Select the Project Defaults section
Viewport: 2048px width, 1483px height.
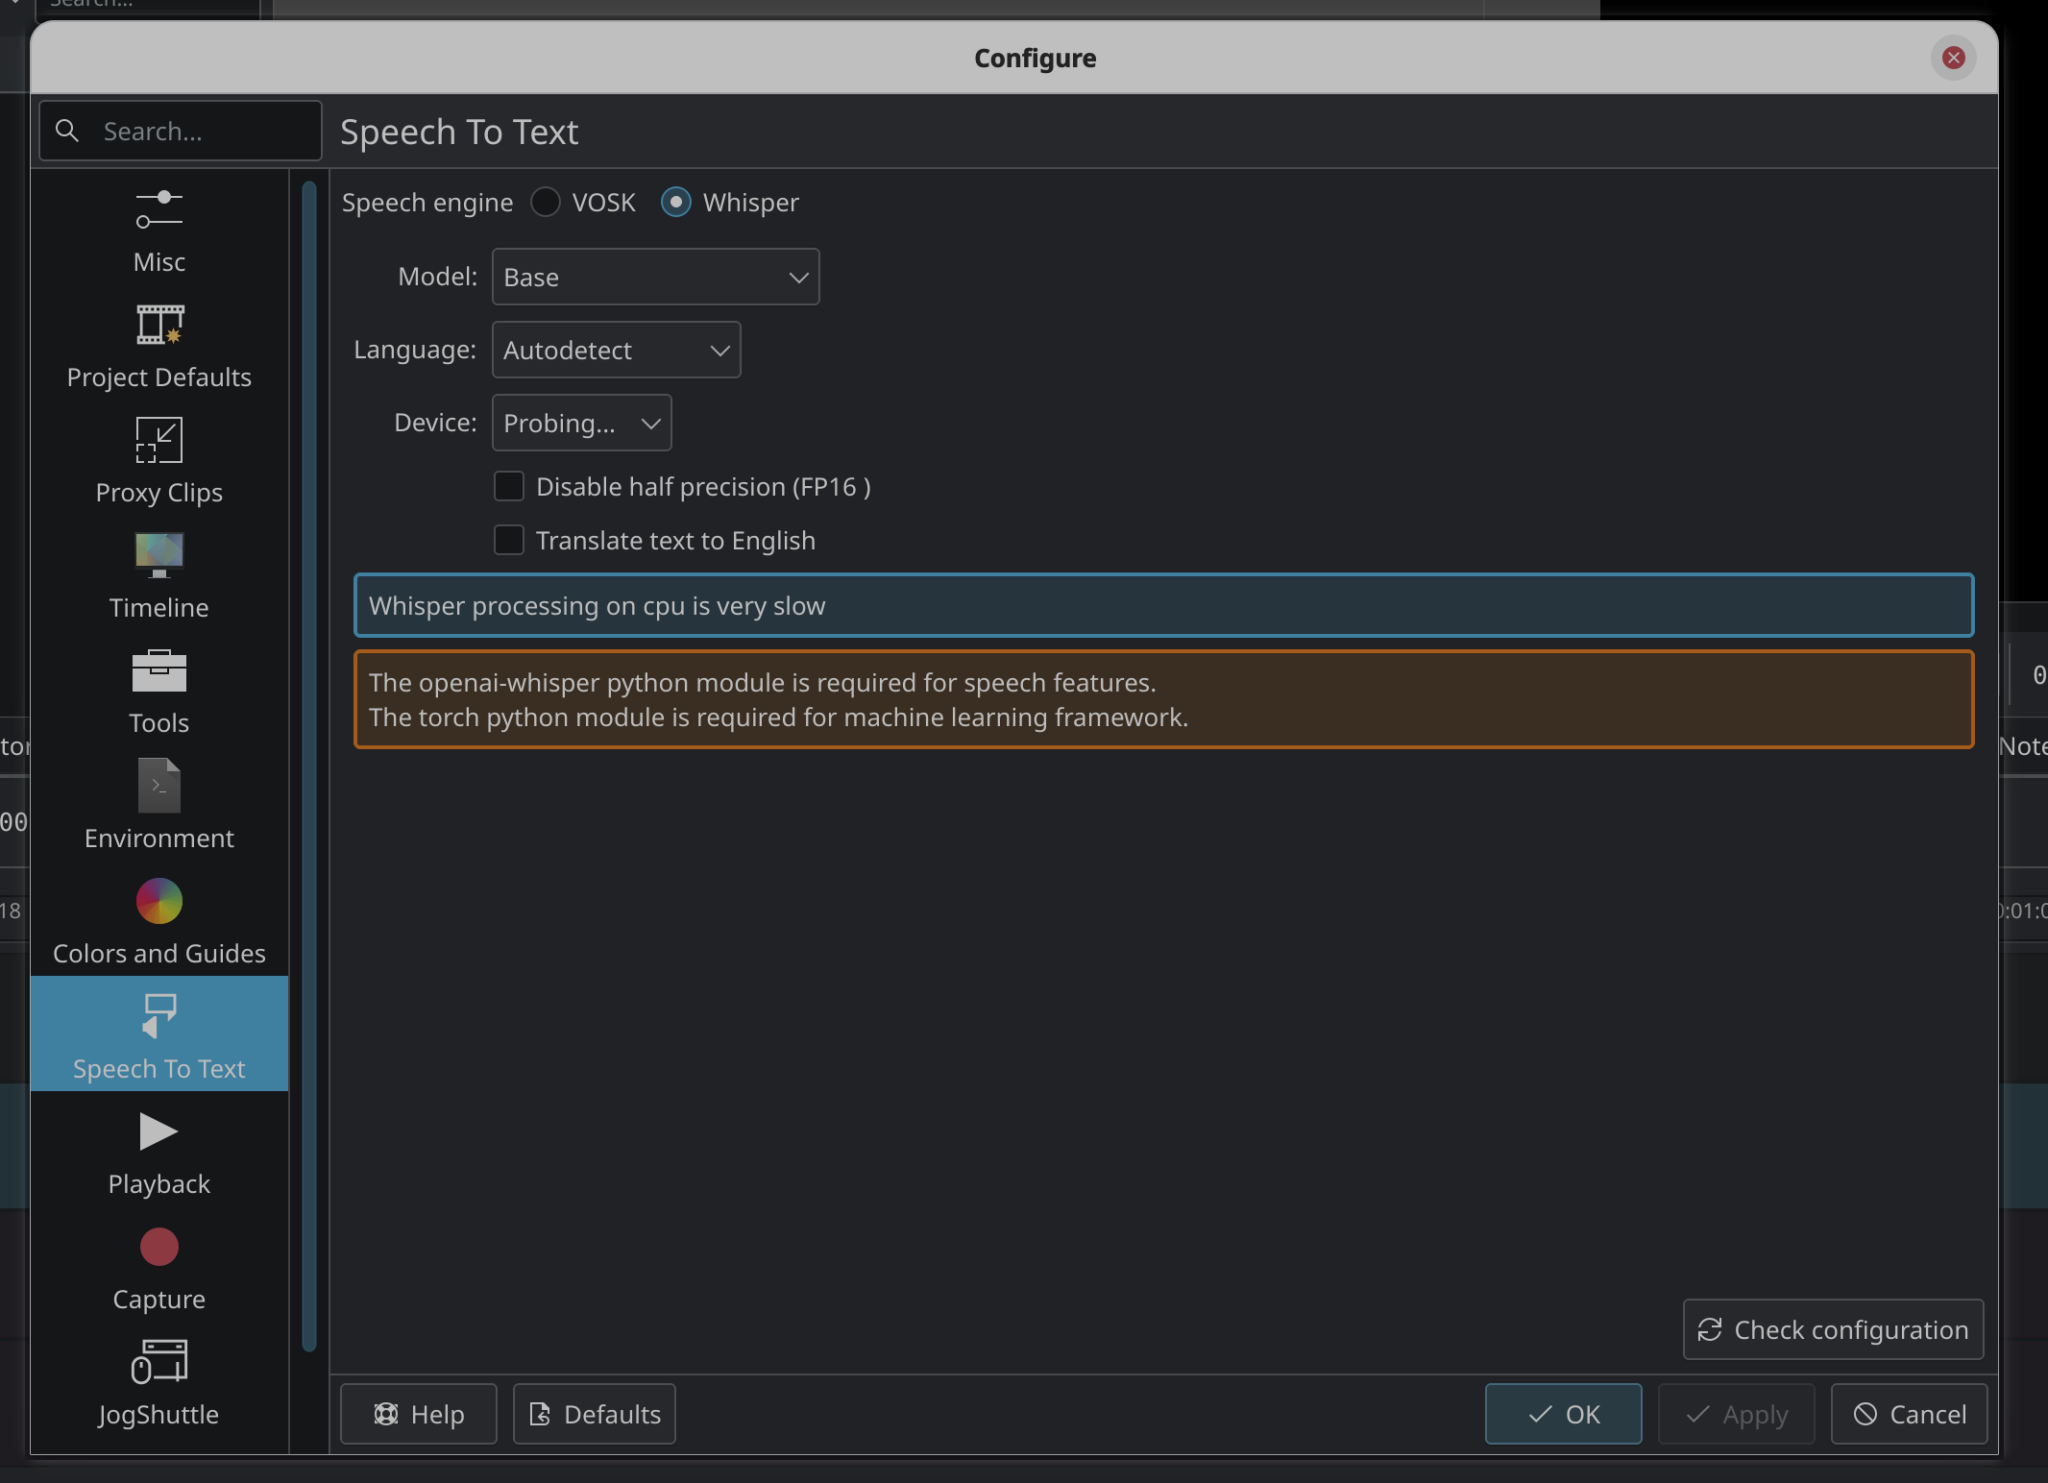coord(158,345)
